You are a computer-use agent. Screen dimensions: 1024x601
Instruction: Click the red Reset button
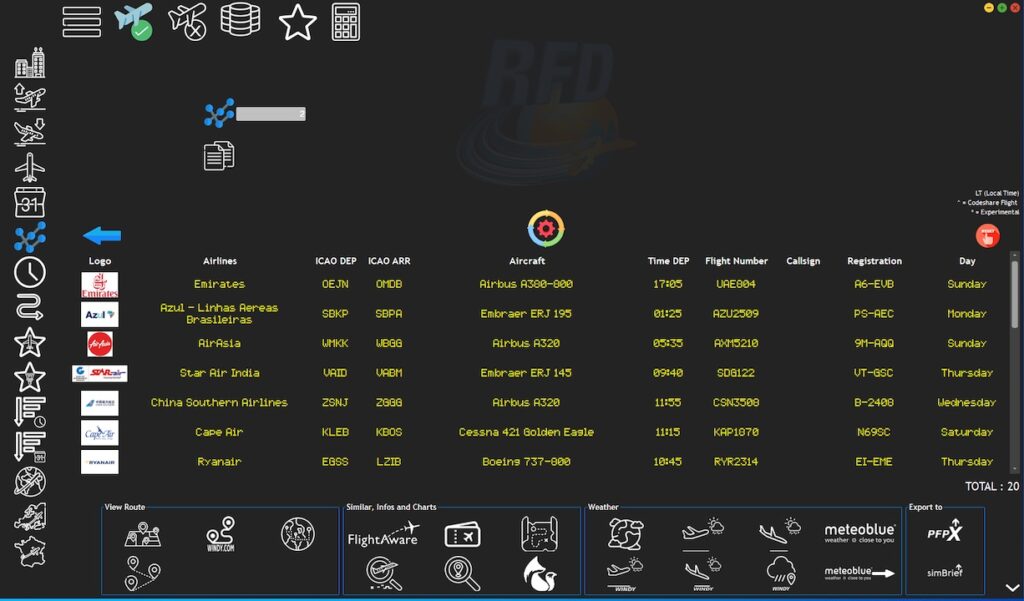987,235
